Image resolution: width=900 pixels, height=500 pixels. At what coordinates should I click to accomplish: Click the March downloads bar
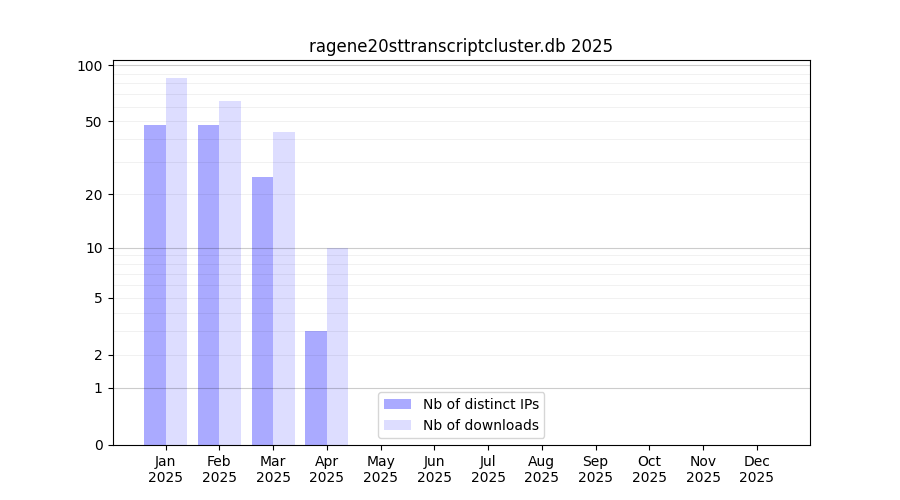[x=284, y=289]
